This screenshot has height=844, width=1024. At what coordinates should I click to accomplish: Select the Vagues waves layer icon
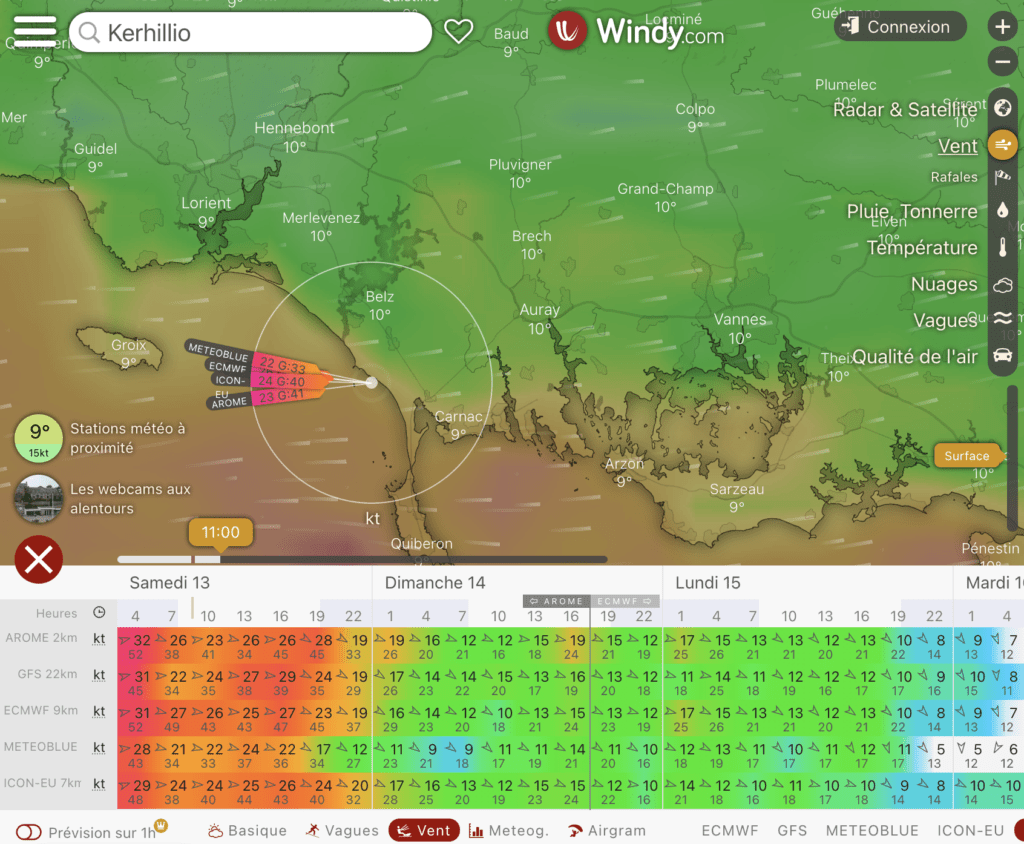(1003, 319)
